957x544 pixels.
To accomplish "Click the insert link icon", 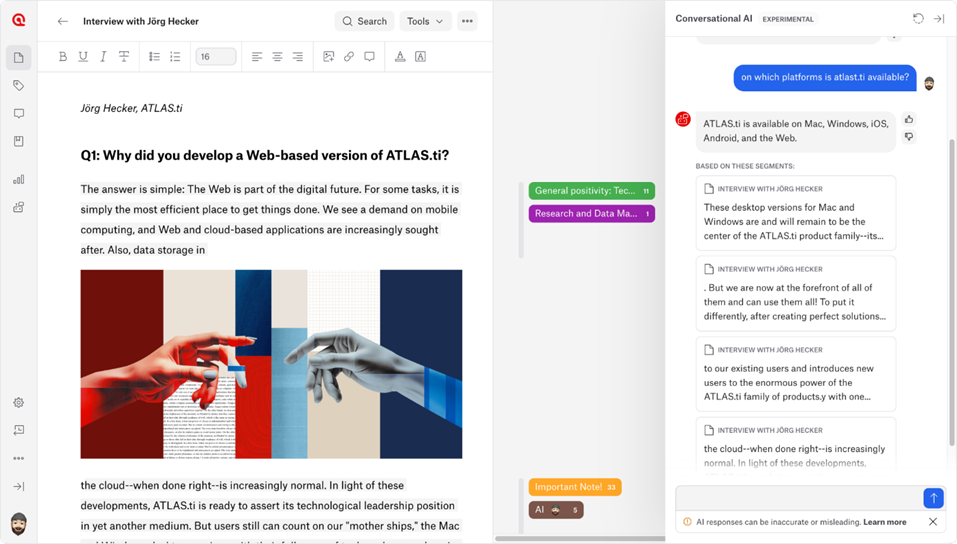I will [x=349, y=57].
